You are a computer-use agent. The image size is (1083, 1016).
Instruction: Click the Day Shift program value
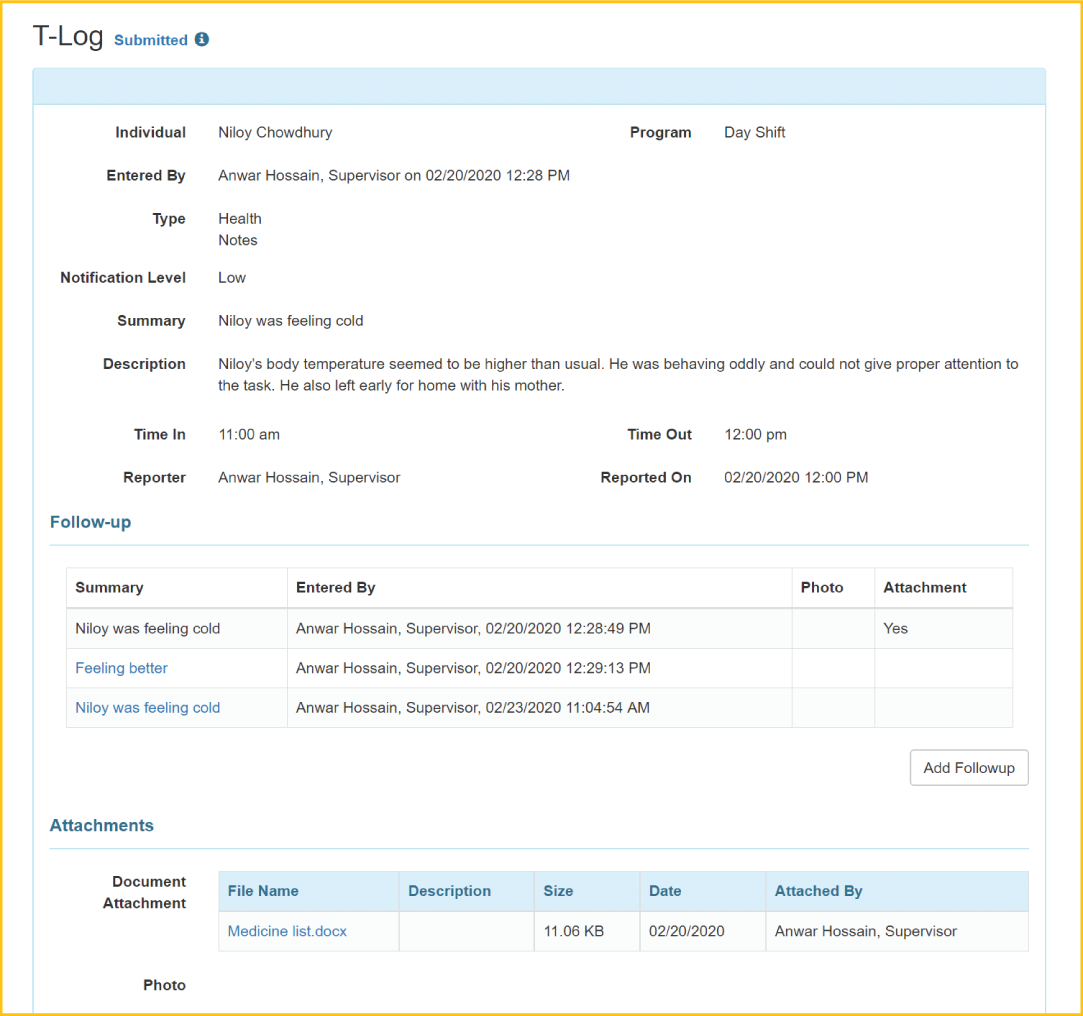tap(754, 133)
